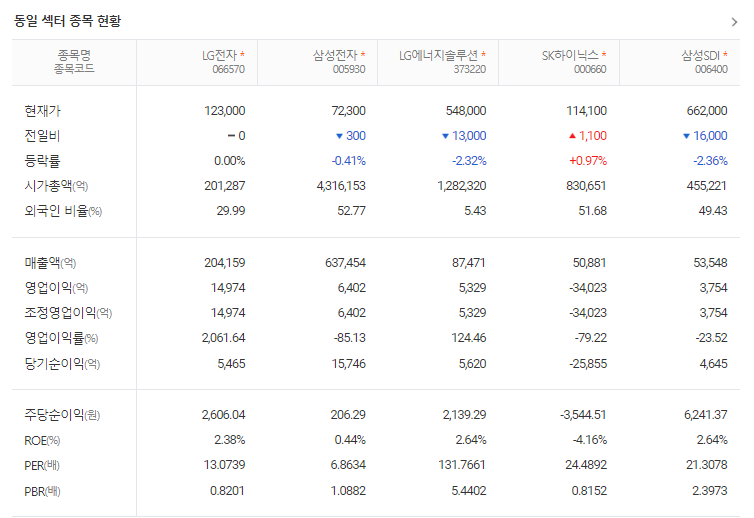The height and width of the screenshot is (518, 754).
Task: Click sales value 87,471
Action: [468, 263]
